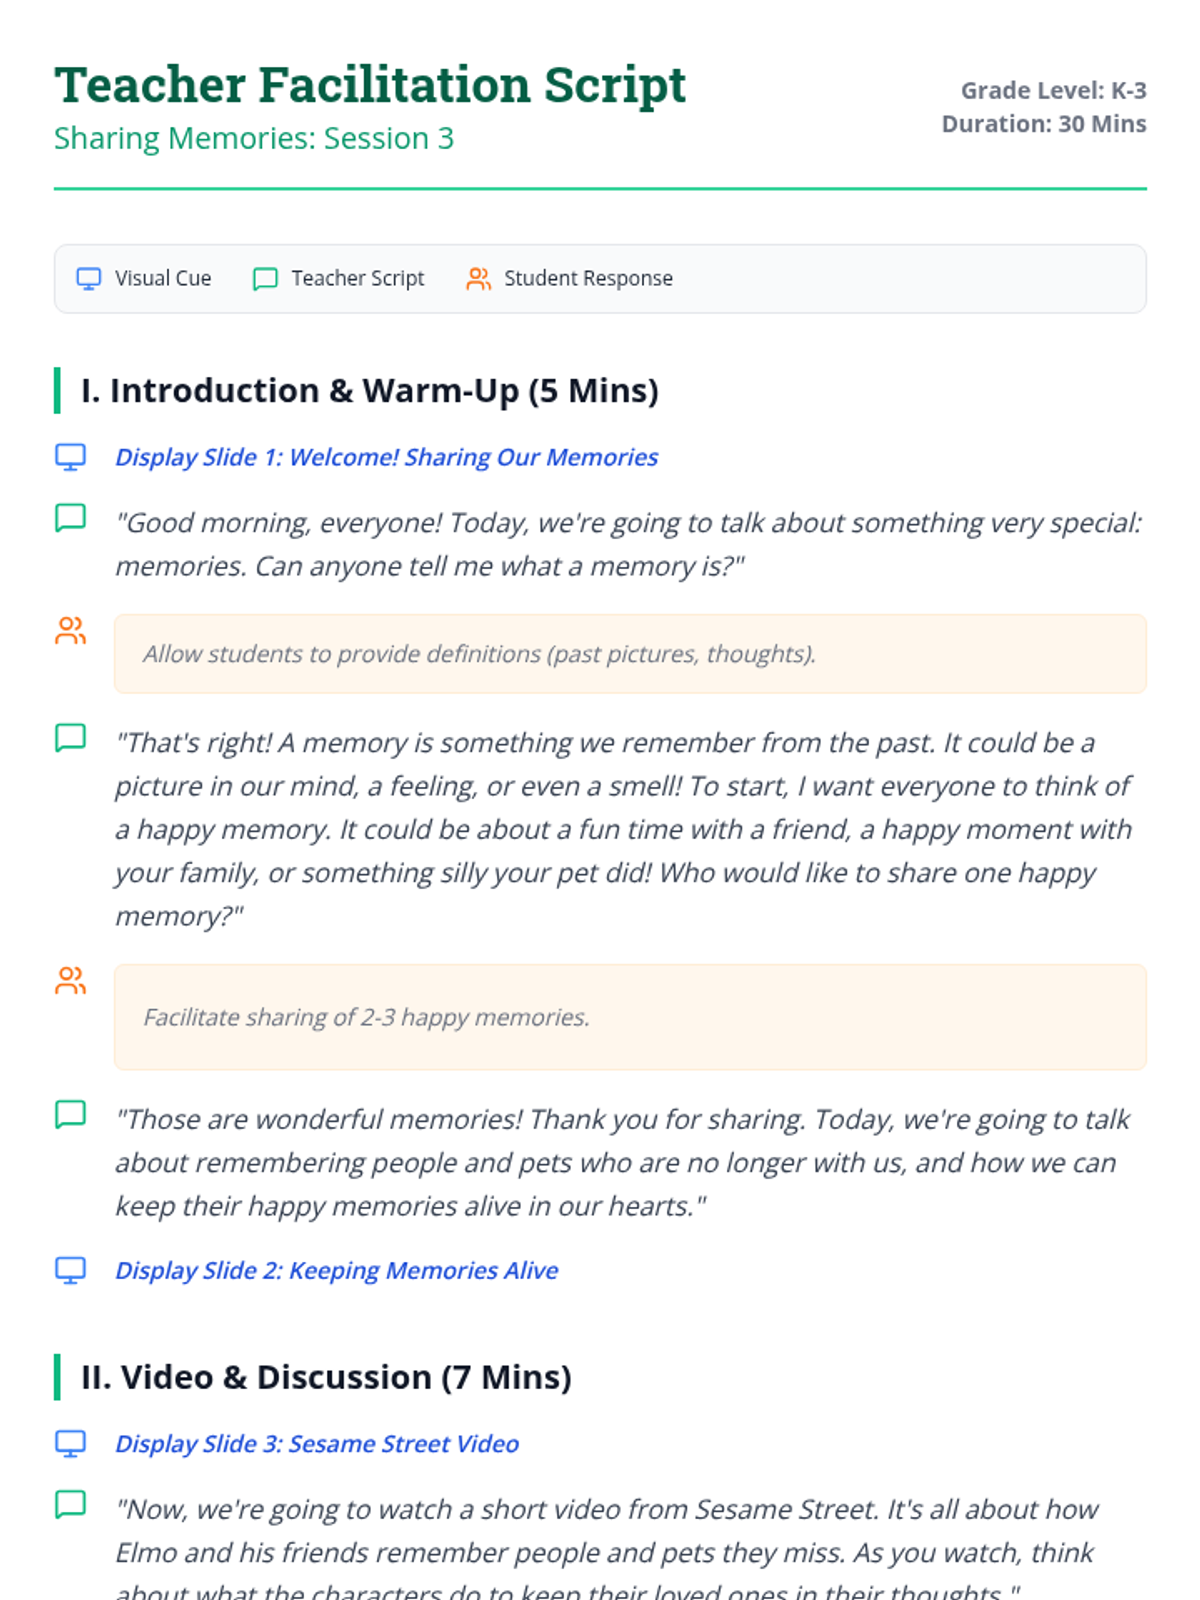
Task: Click the "Teacher Facilitation Script" title
Action: point(370,84)
